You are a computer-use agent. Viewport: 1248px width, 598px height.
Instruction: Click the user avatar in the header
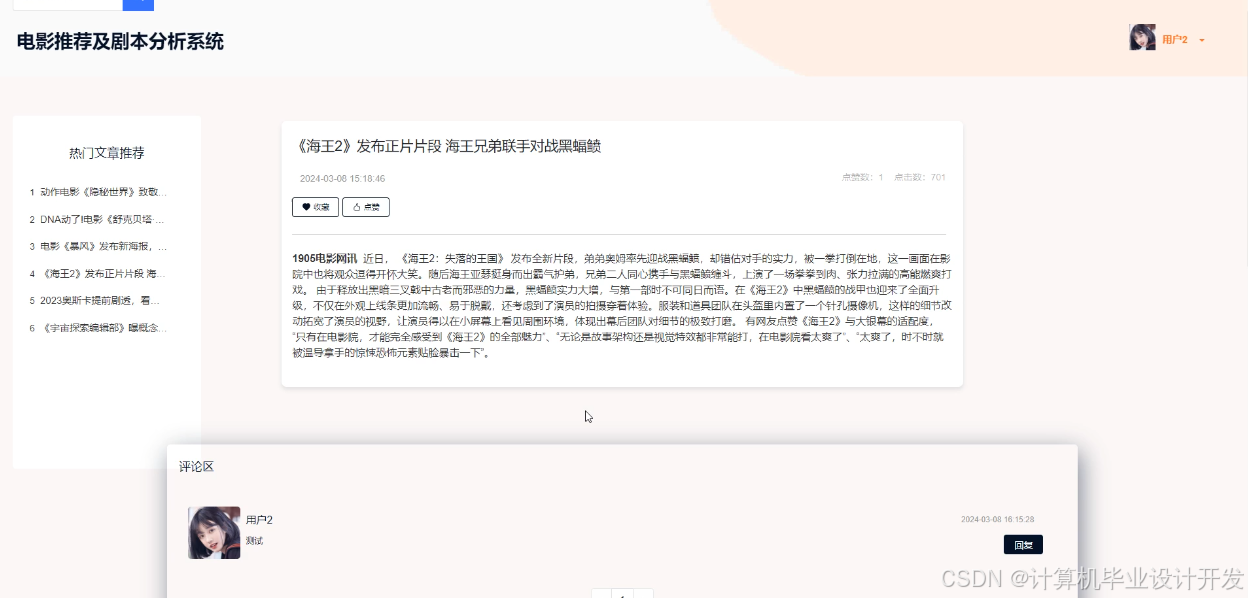1142,38
